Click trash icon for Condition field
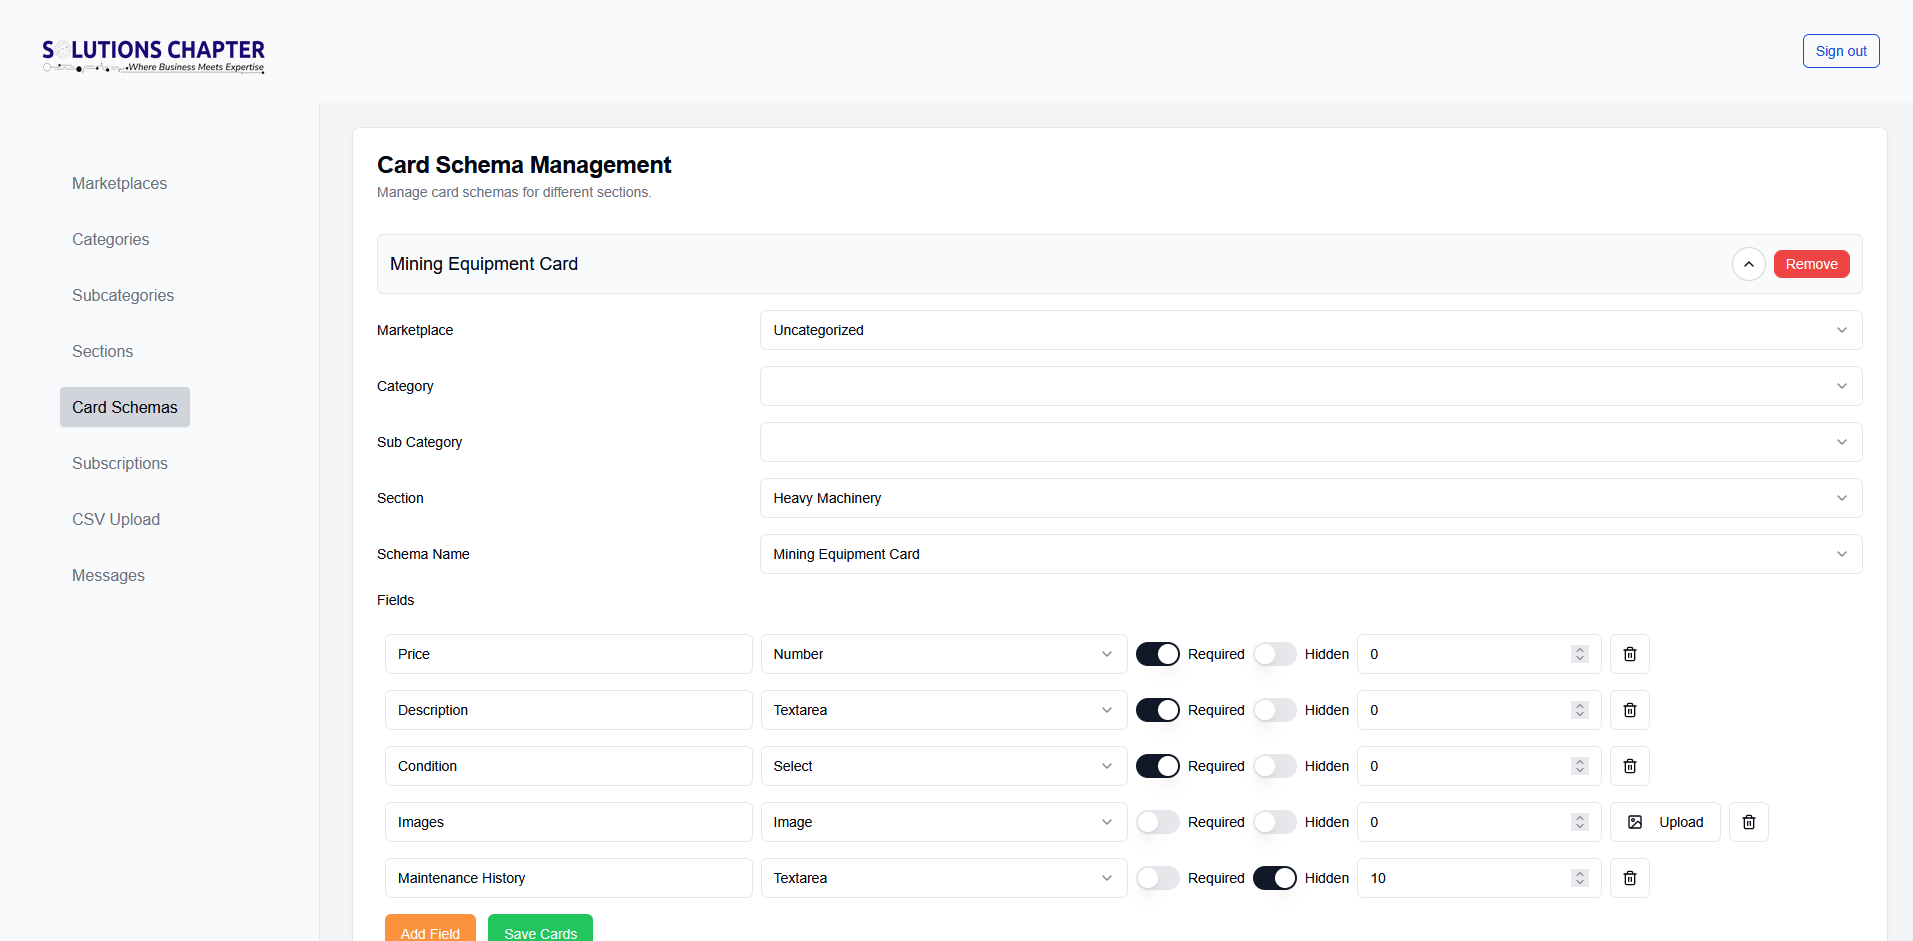 pyautogui.click(x=1629, y=766)
